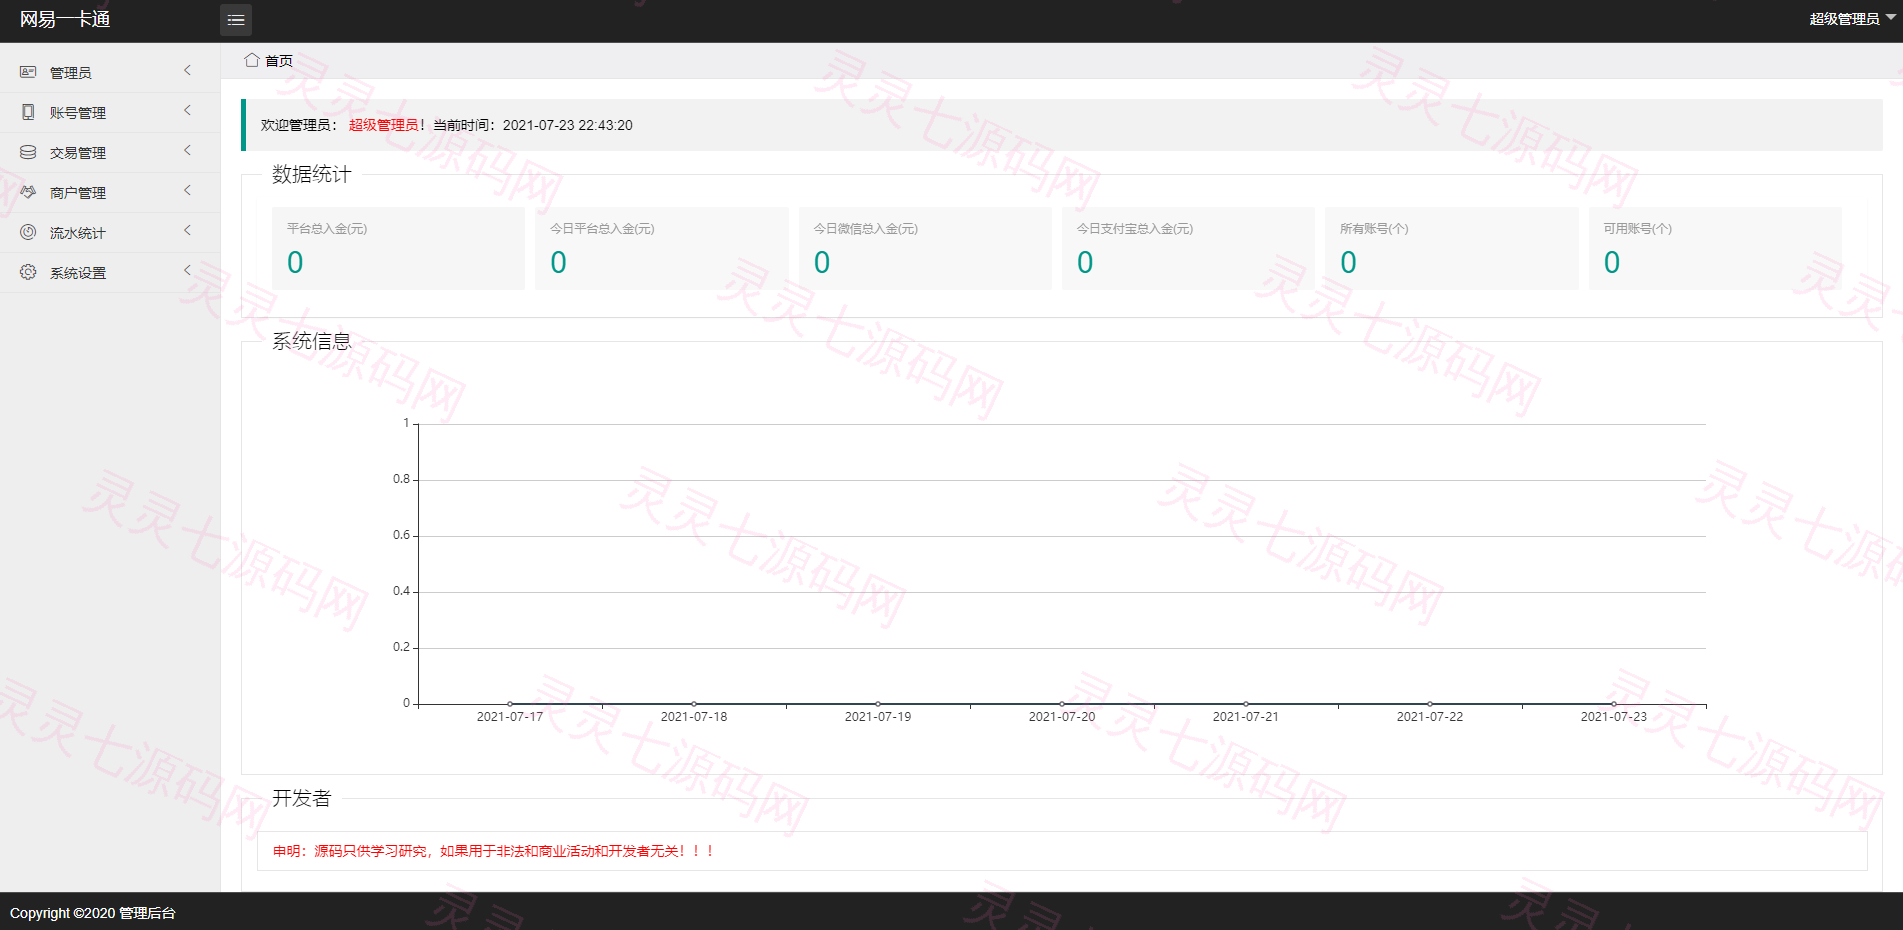Image resolution: width=1903 pixels, height=930 pixels.
Task: Open the 流水统计 menu item
Action: pyautogui.click(x=110, y=232)
